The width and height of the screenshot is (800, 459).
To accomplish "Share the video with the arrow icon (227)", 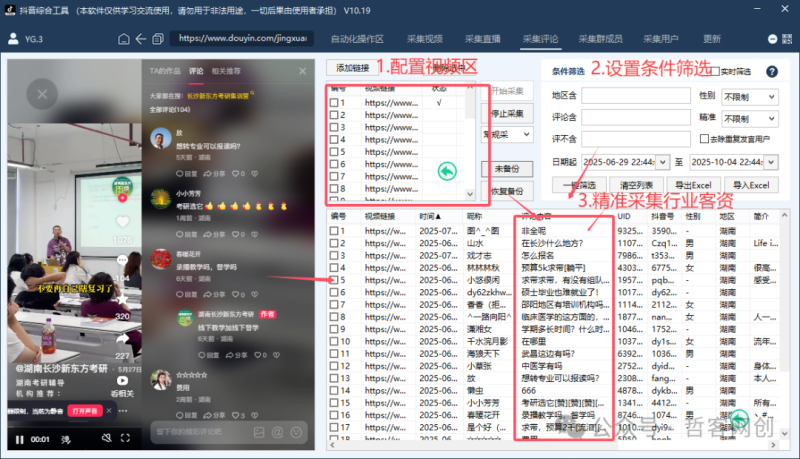I will coord(122,339).
